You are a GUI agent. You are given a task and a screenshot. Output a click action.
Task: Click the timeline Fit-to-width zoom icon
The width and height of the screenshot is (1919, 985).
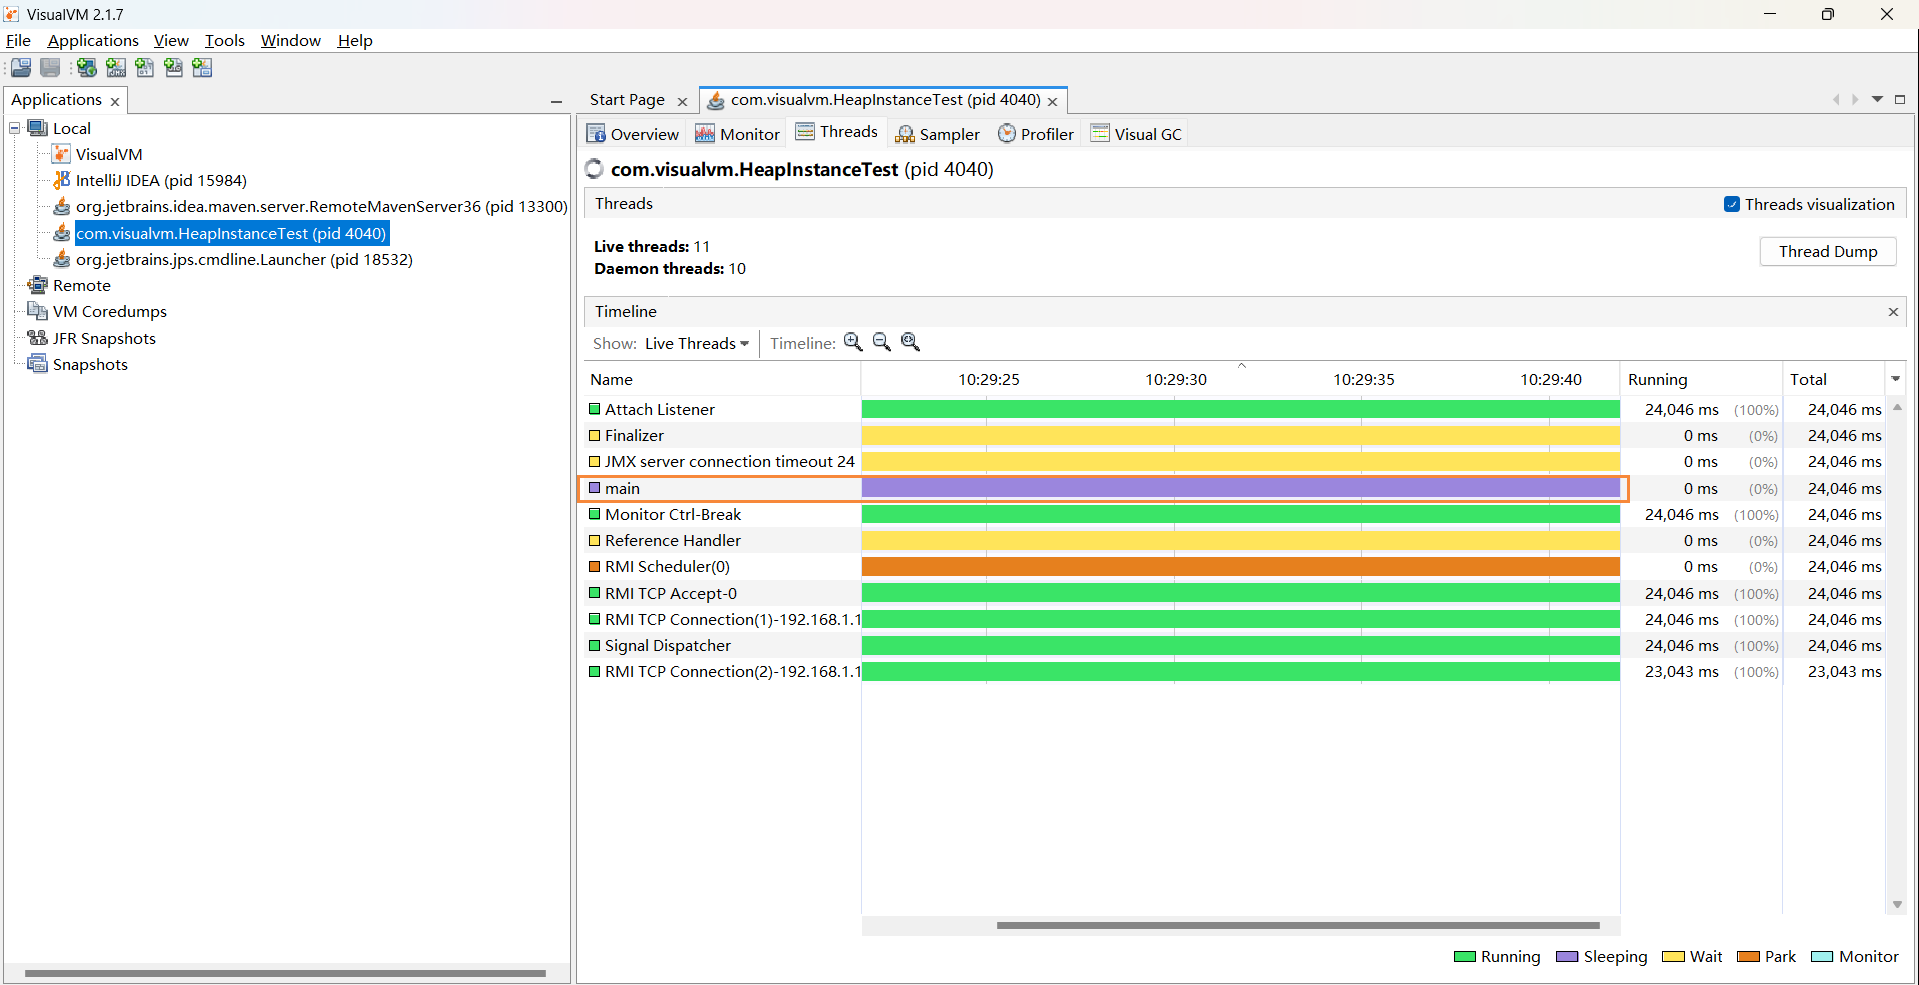(x=911, y=342)
